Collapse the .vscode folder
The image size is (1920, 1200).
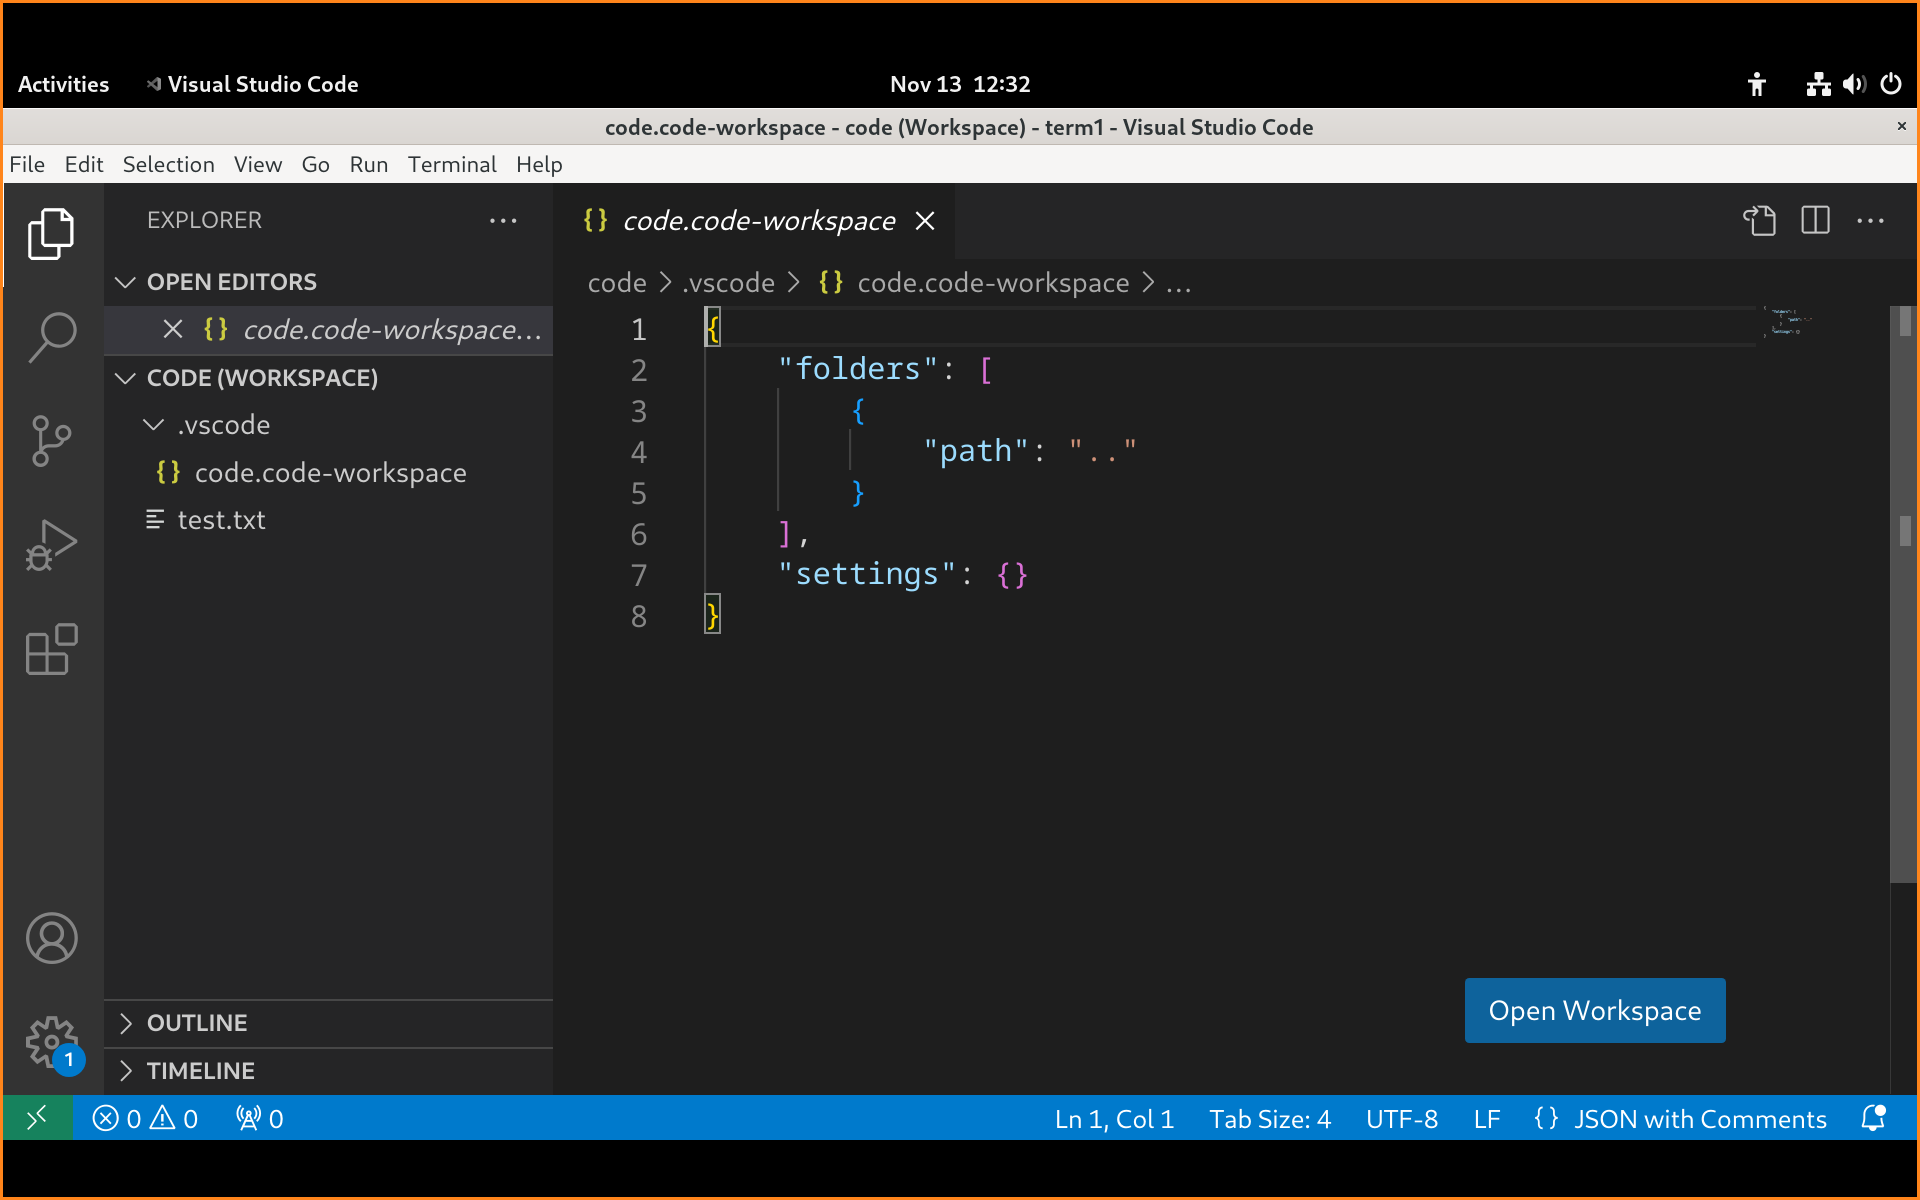223,425
